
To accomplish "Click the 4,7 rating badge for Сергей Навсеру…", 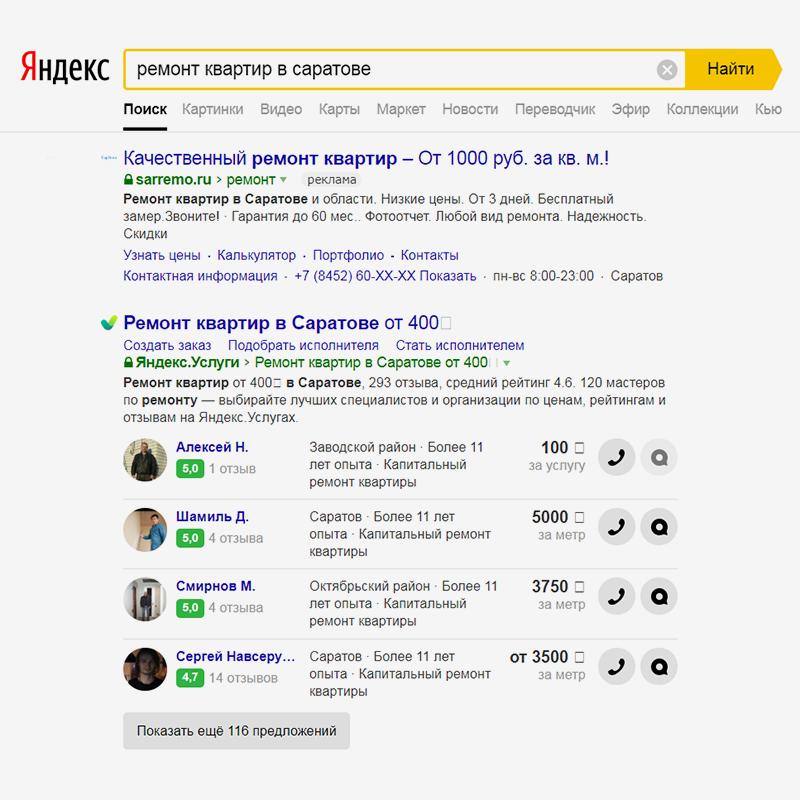I will 190,678.
